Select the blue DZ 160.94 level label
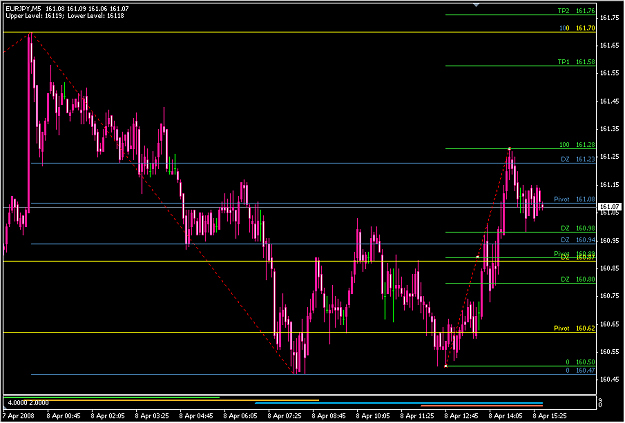The width and height of the screenshot is (625, 423). (578, 240)
